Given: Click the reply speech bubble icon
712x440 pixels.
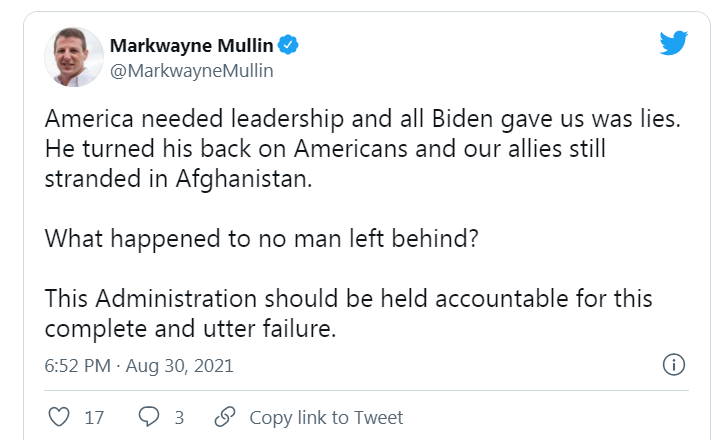Looking at the screenshot, I should pos(149,417).
